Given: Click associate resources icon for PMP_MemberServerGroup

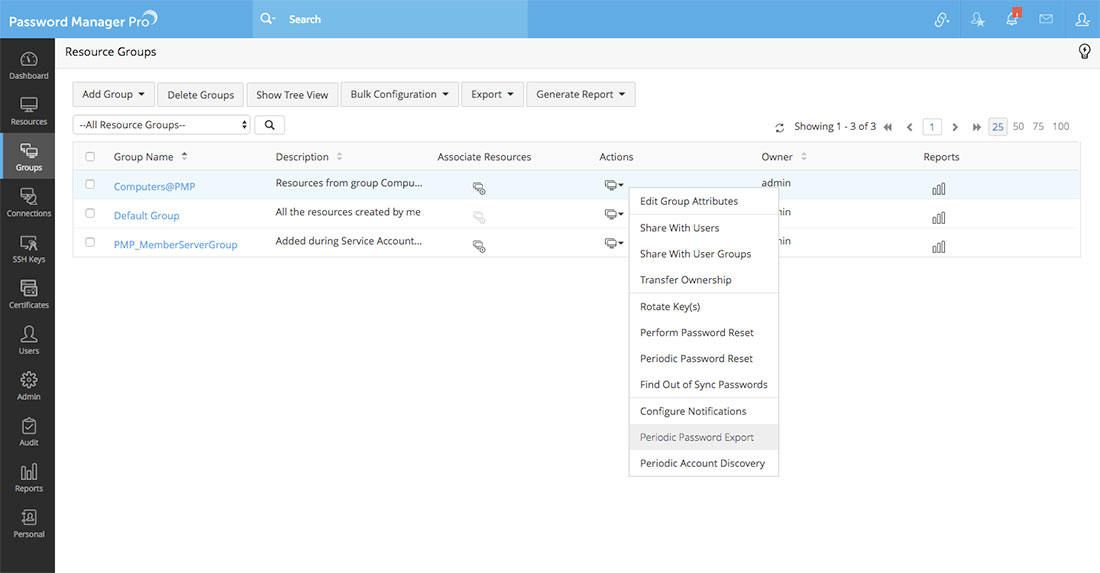Looking at the screenshot, I should coord(479,246).
